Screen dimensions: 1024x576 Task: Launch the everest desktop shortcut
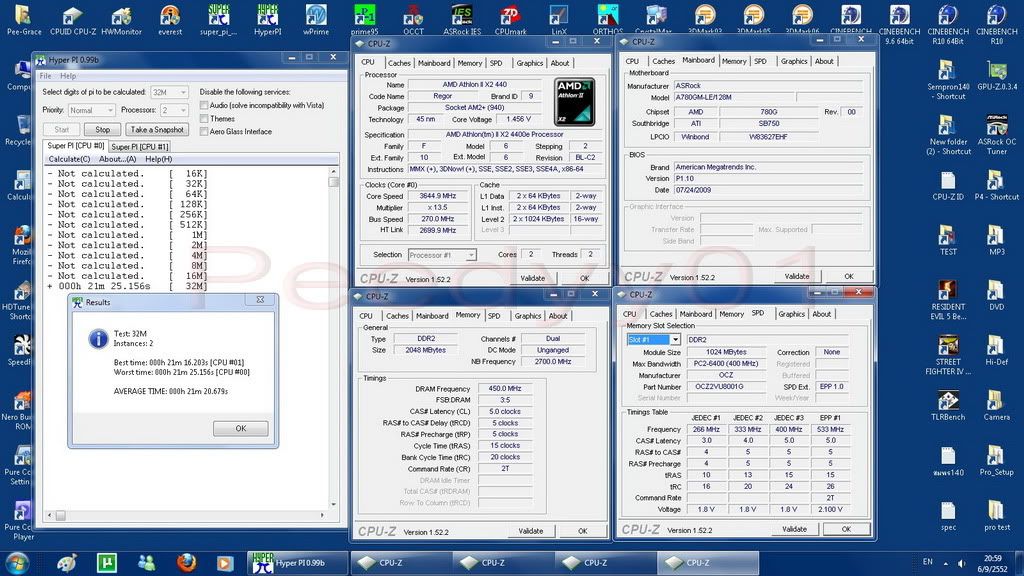click(x=170, y=20)
